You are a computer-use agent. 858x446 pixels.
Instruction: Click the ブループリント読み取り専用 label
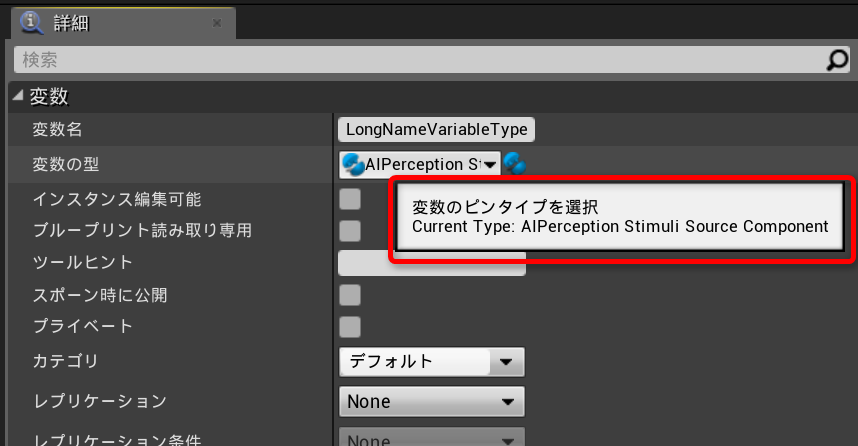click(x=142, y=230)
